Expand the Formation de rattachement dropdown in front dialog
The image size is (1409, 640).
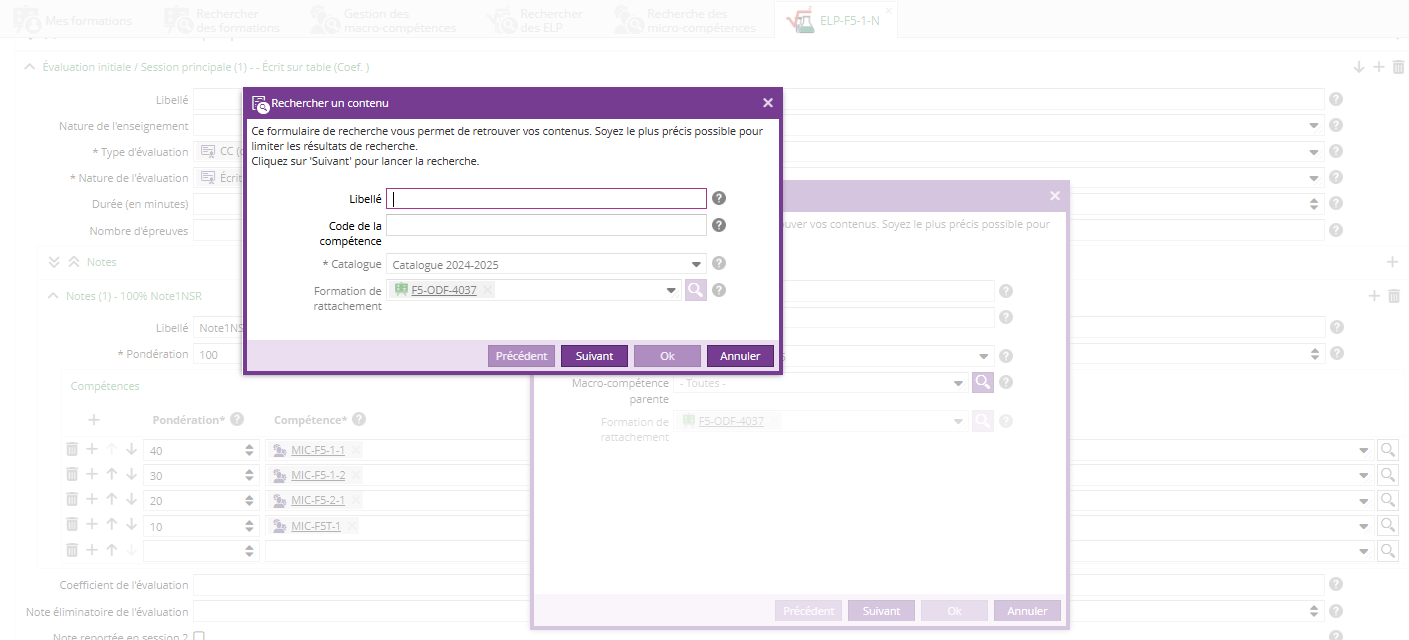(672, 291)
